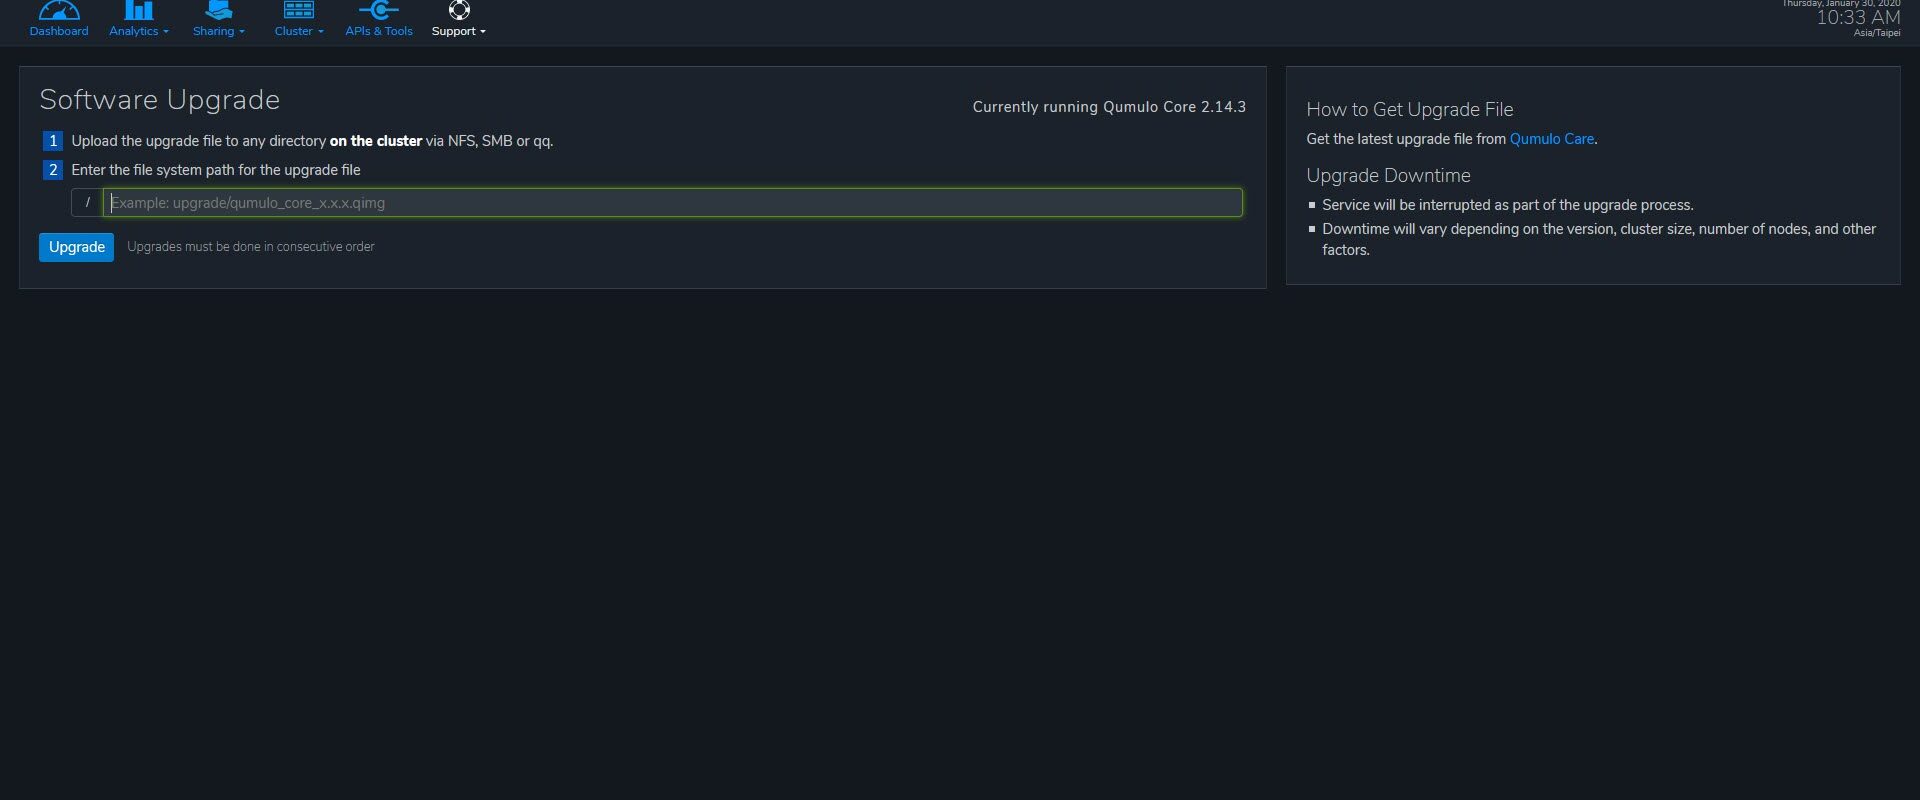Click the Upload the upgrade file step text
The height and width of the screenshot is (800, 1920).
312,141
